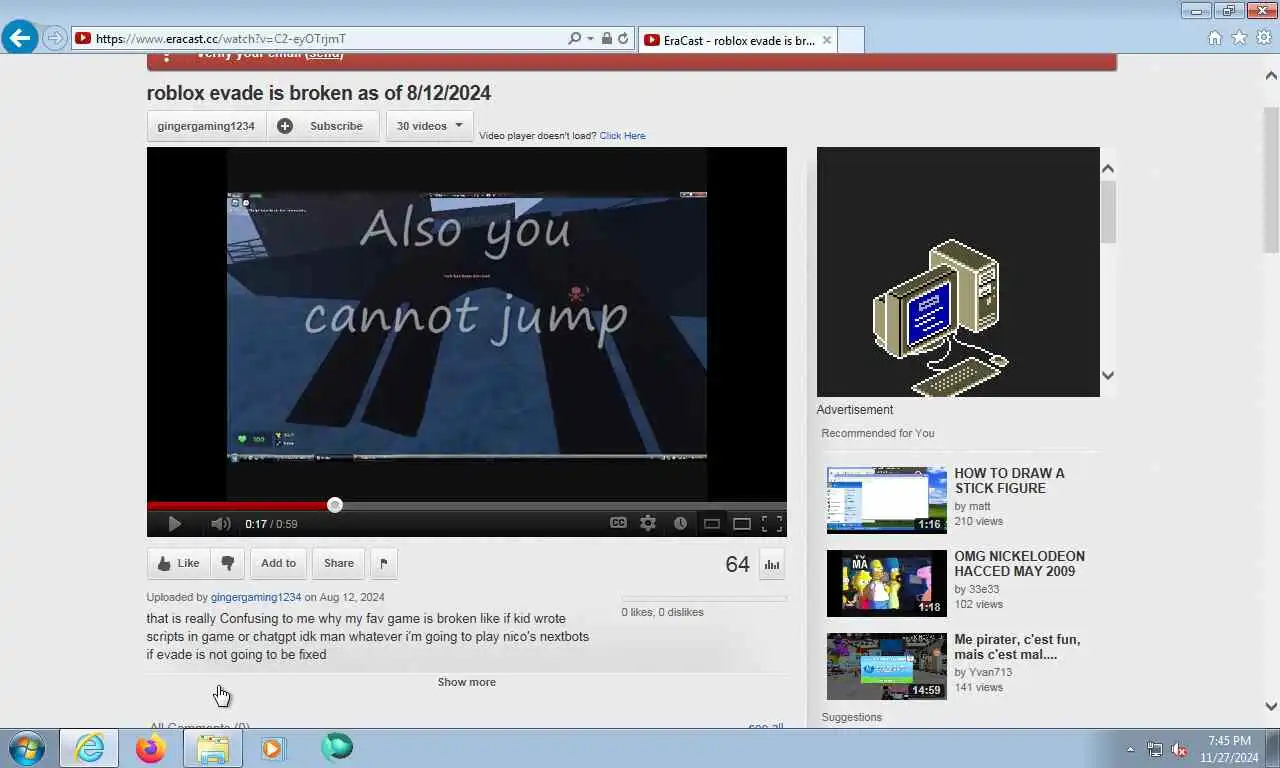The height and width of the screenshot is (768, 1280).
Task: Click the video view count 64
Action: pyautogui.click(x=737, y=564)
